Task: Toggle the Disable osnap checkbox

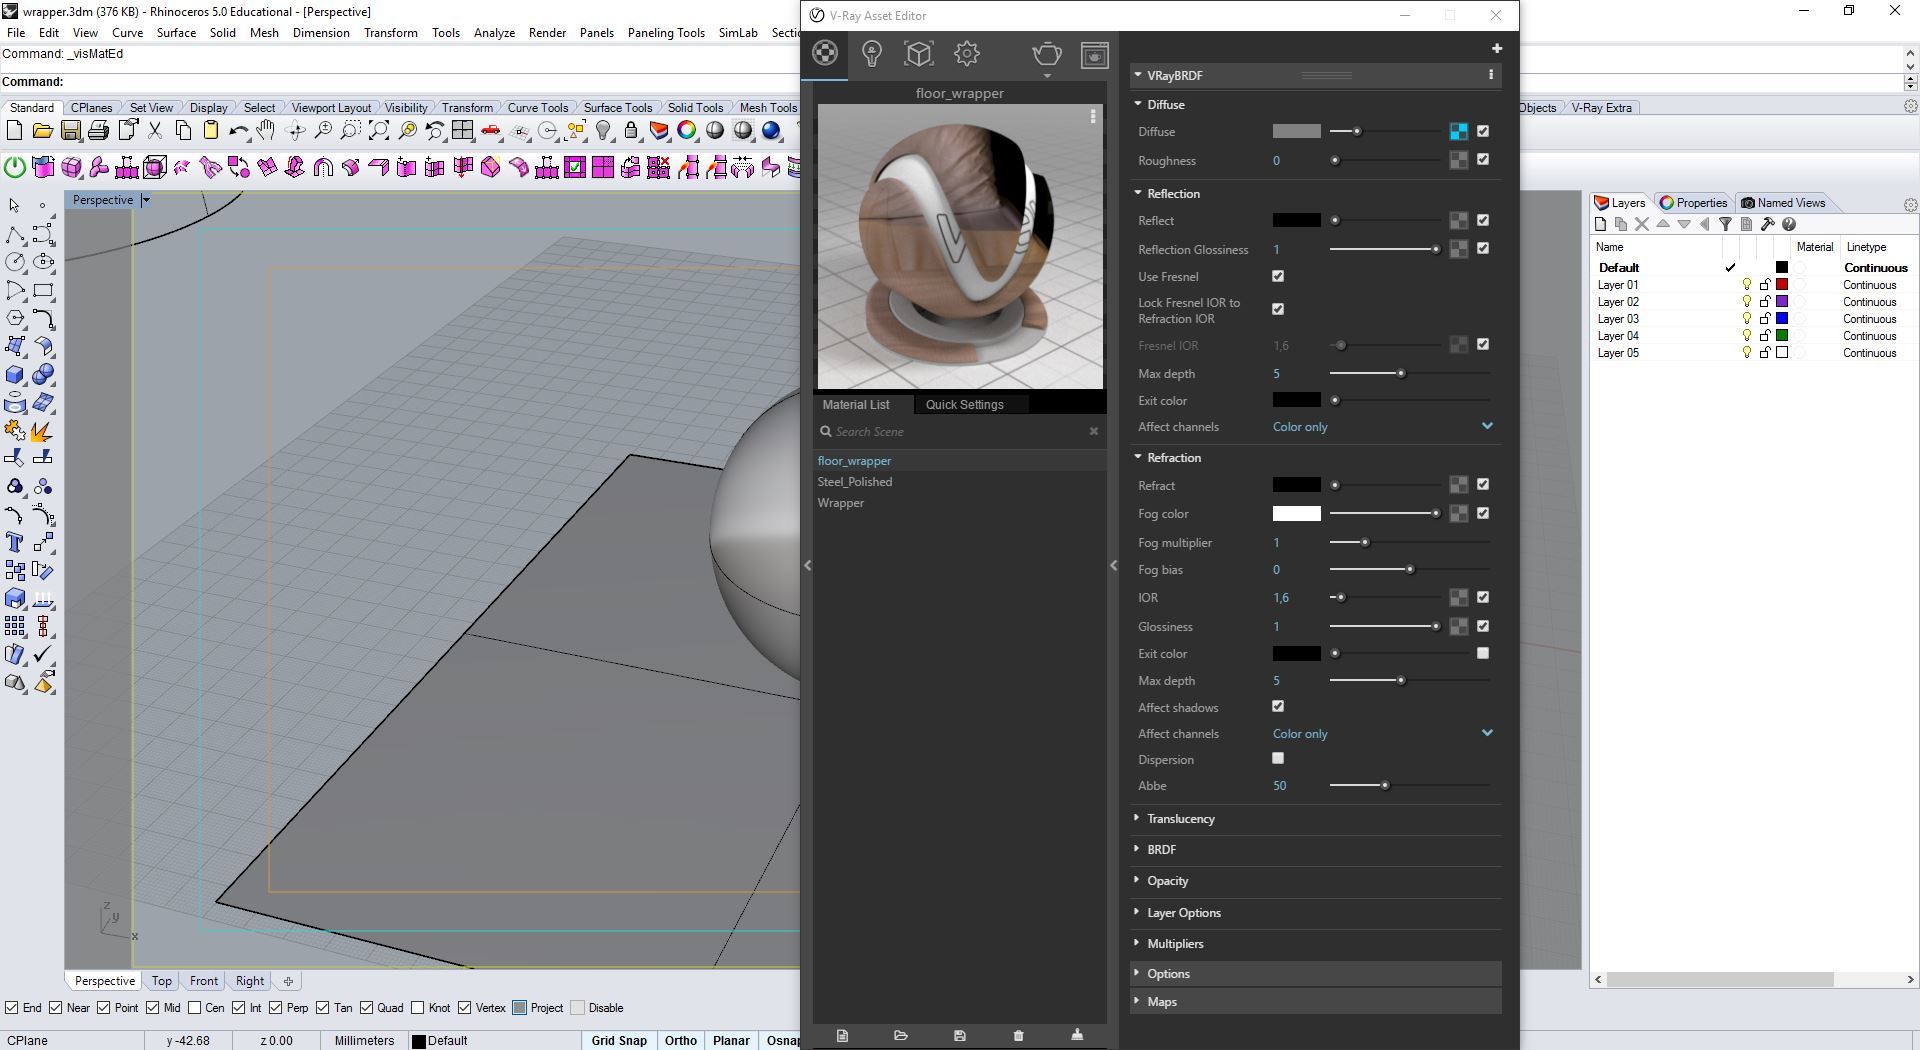Action: (577, 1008)
